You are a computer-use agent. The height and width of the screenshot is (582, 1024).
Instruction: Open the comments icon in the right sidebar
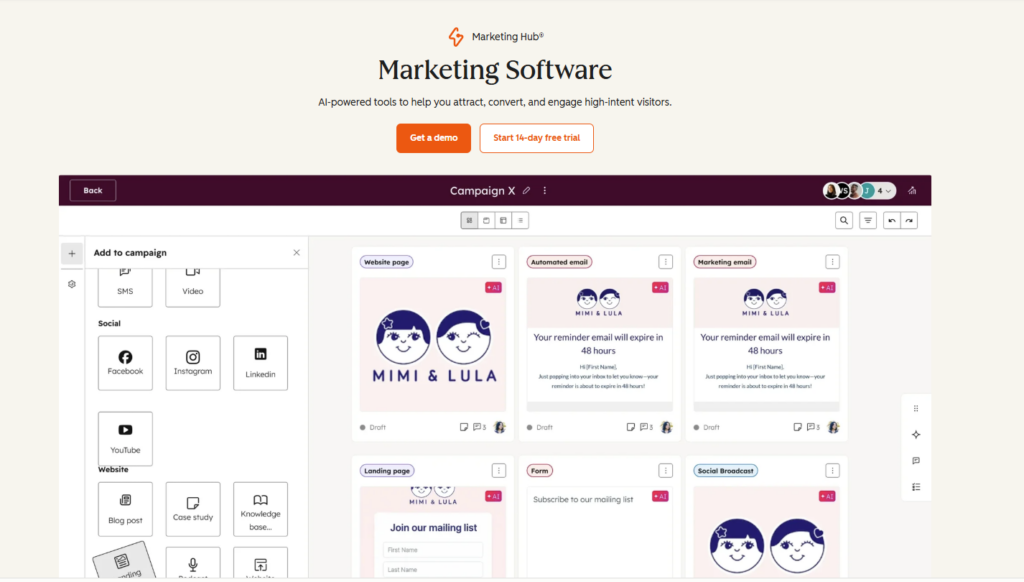[916, 460]
